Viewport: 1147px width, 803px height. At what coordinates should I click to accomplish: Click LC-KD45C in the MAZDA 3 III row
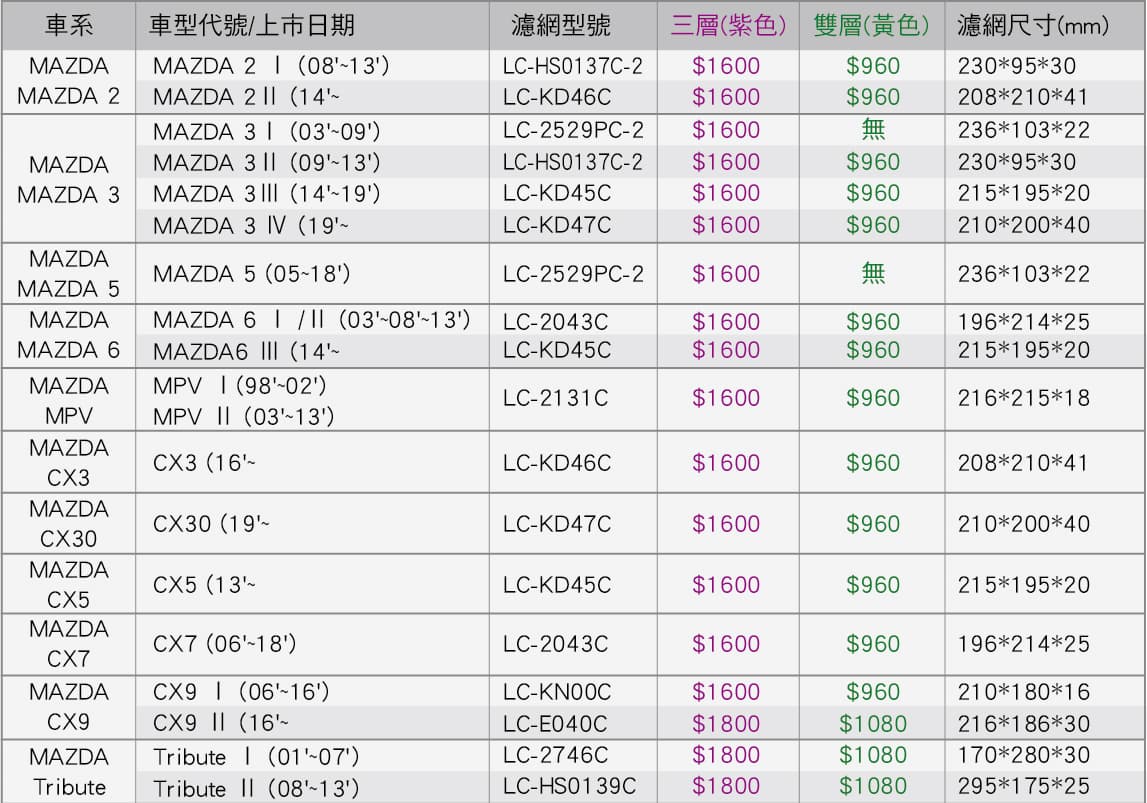[x=557, y=193]
